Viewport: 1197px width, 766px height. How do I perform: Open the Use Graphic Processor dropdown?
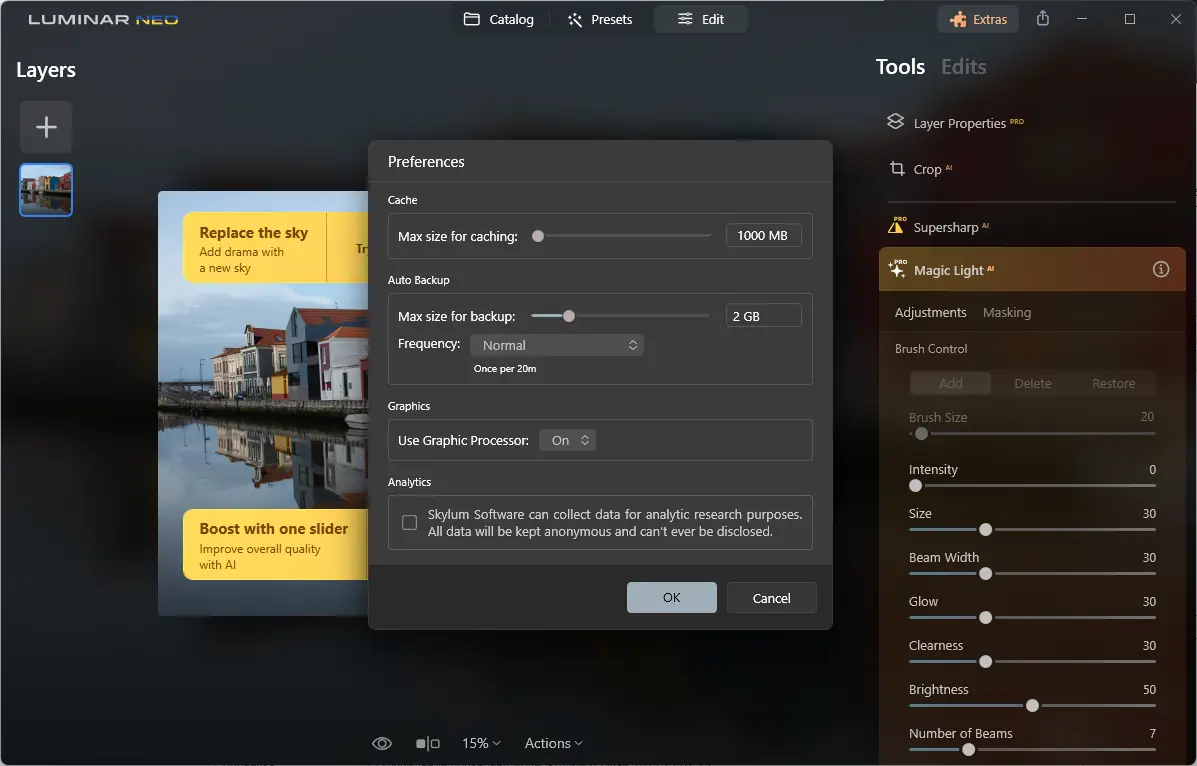[567, 438]
